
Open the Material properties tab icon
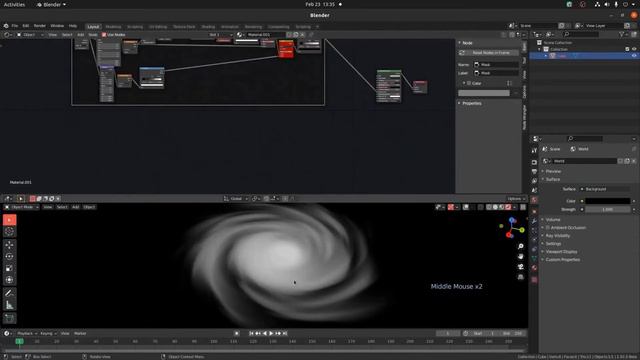pos(534,268)
